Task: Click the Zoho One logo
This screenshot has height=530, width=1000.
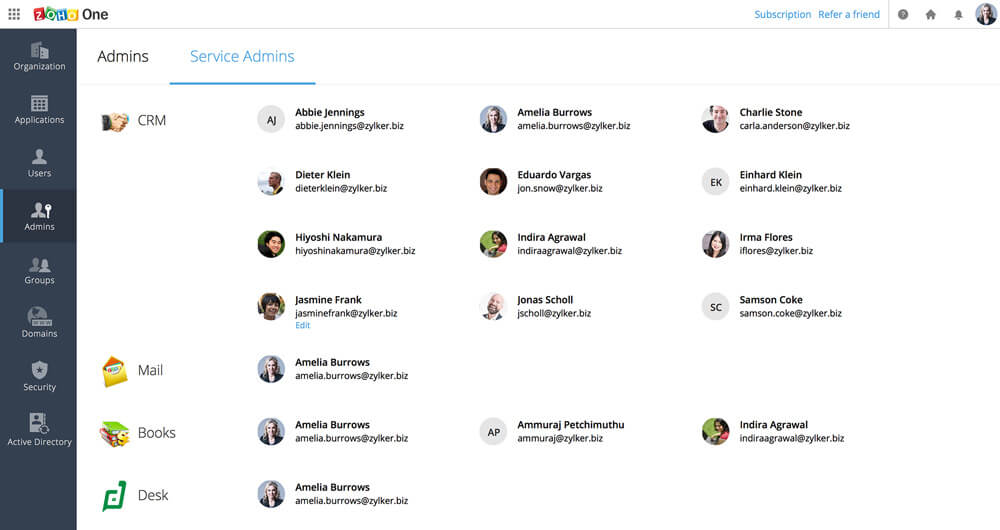Action: click(x=71, y=14)
